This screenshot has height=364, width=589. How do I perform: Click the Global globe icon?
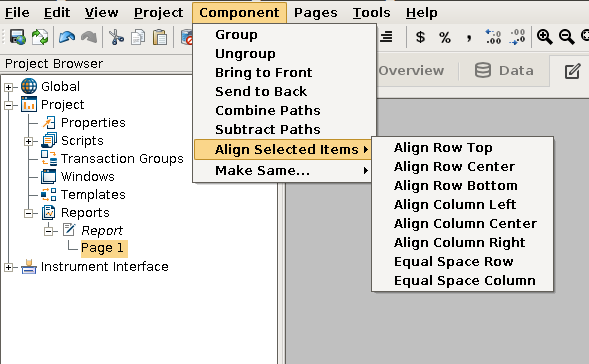[x=29, y=86]
